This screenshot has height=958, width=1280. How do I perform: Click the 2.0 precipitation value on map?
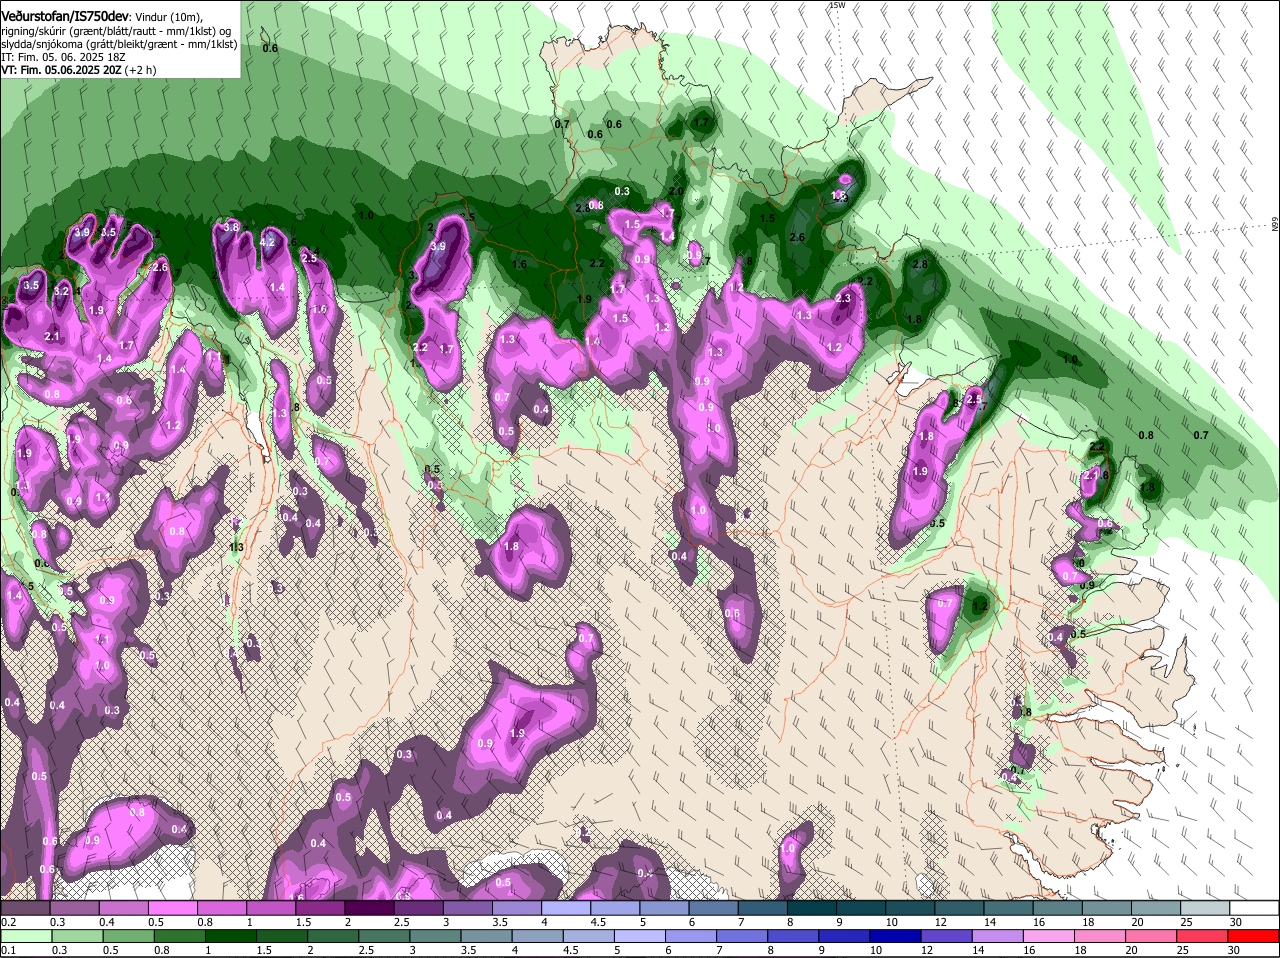[676, 191]
